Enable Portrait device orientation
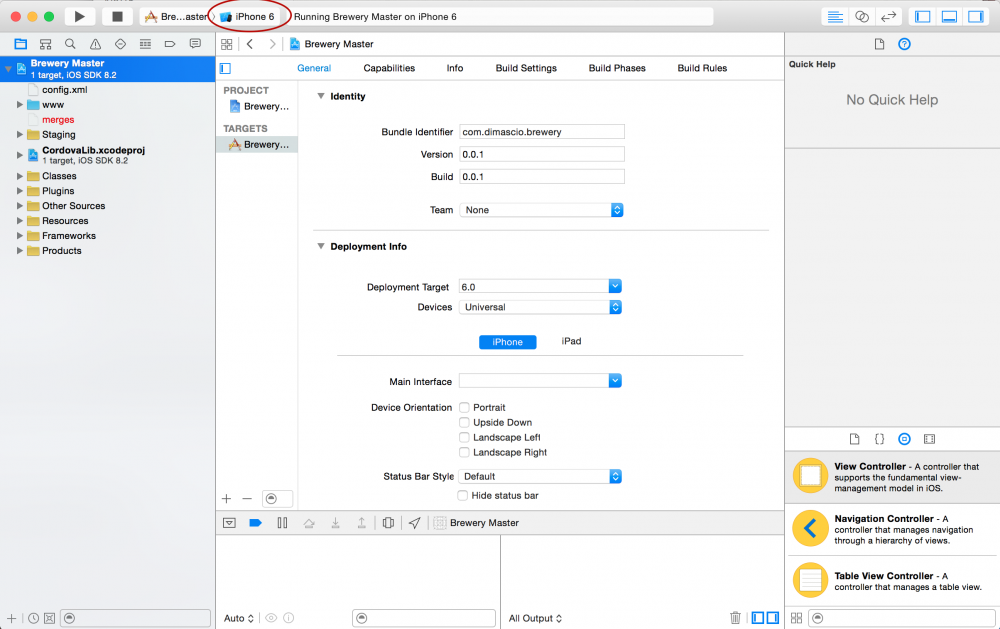 coord(464,407)
